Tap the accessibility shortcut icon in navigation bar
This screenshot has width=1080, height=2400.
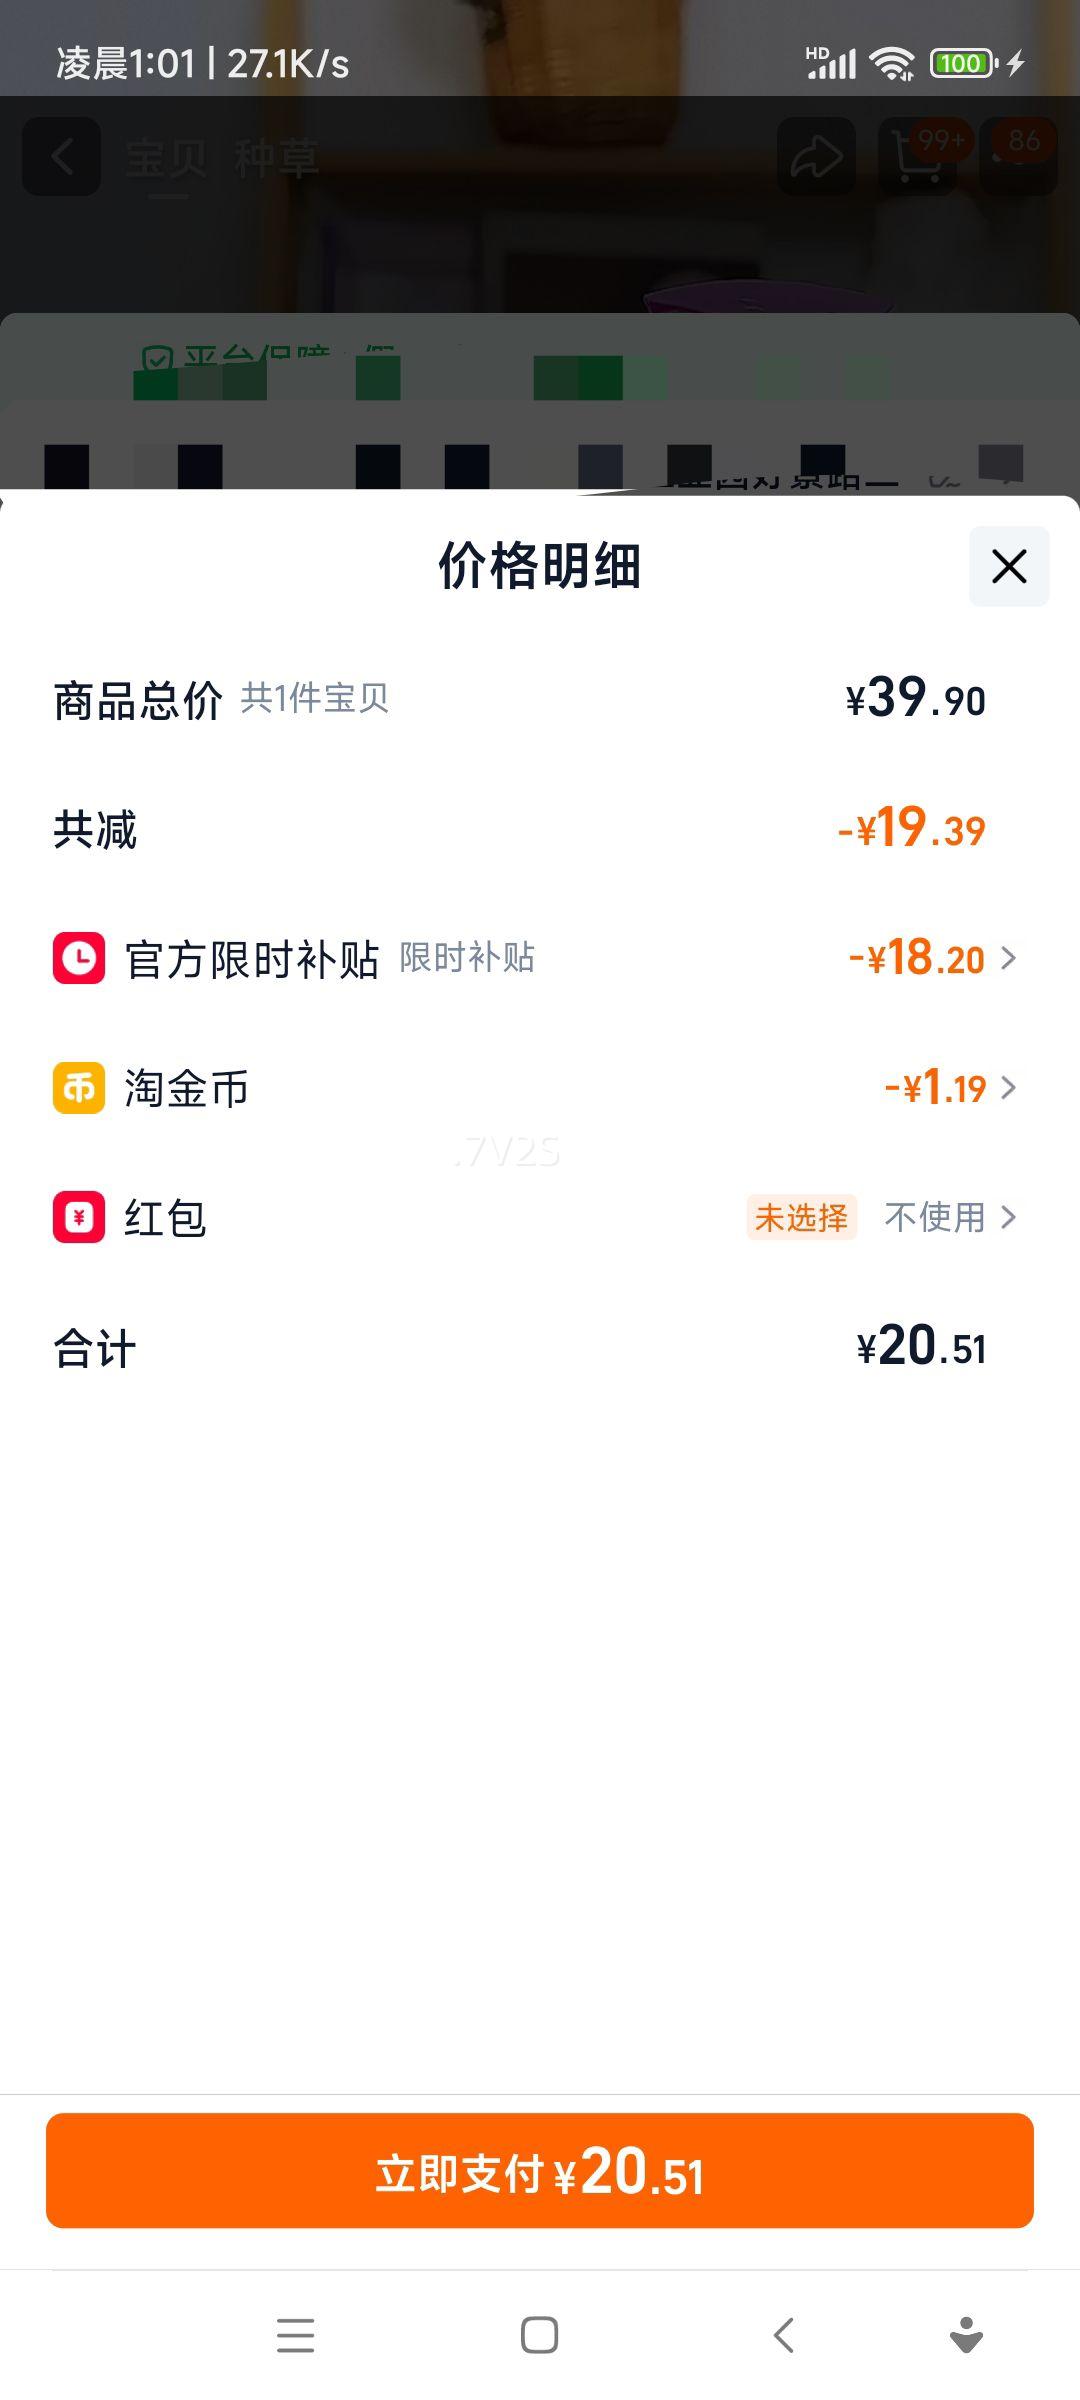click(x=966, y=2335)
